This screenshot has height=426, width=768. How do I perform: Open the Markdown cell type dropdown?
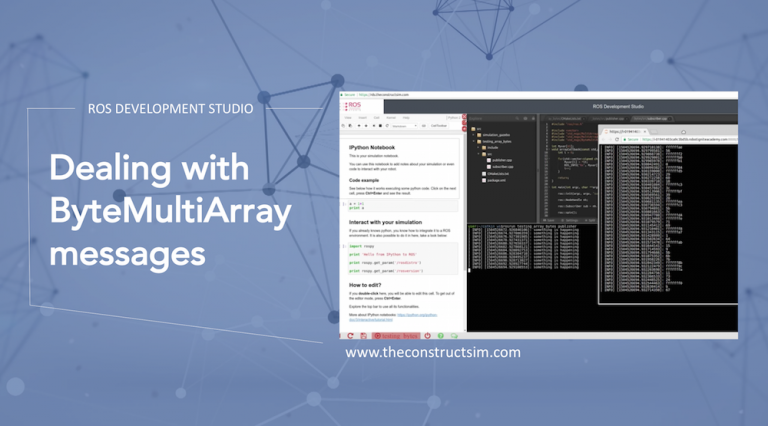(x=404, y=126)
